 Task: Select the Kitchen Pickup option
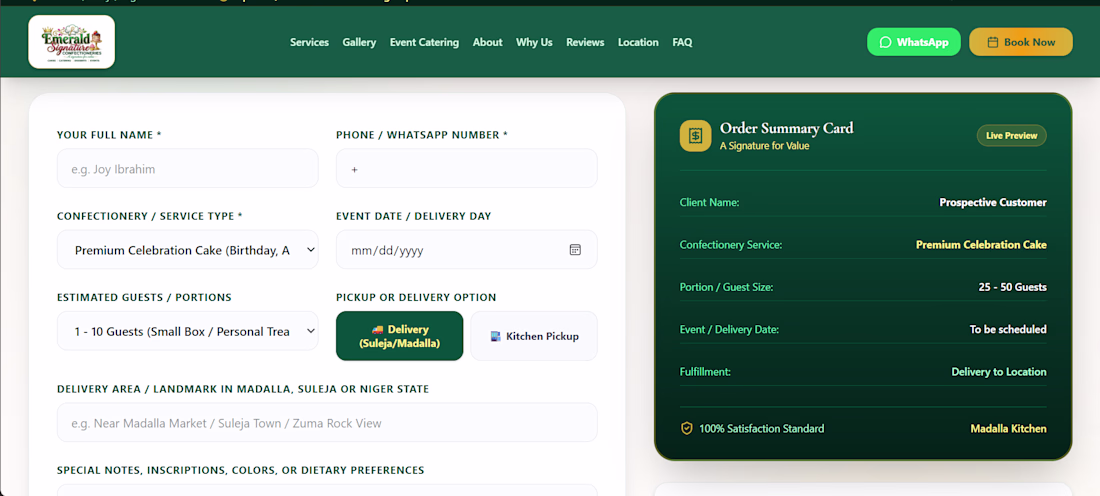[534, 336]
